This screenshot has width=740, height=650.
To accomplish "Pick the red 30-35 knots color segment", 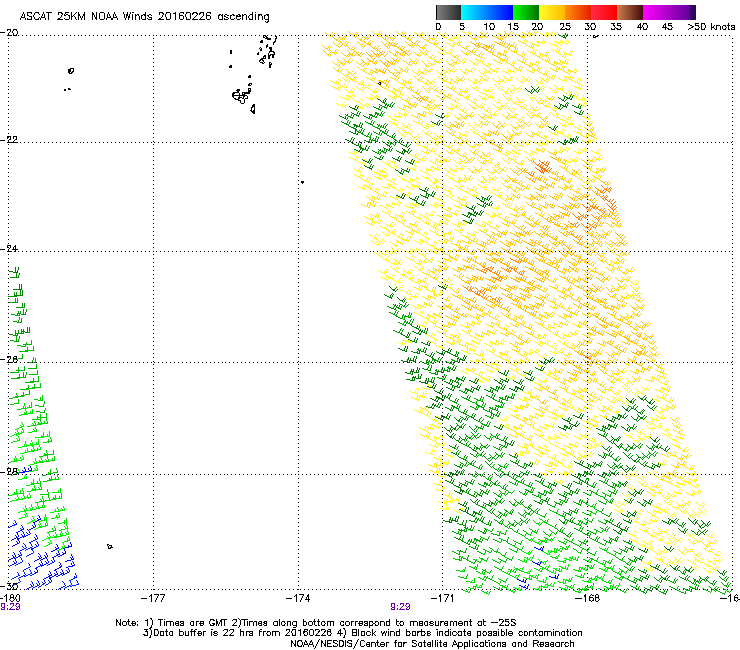I will (x=604, y=12).
